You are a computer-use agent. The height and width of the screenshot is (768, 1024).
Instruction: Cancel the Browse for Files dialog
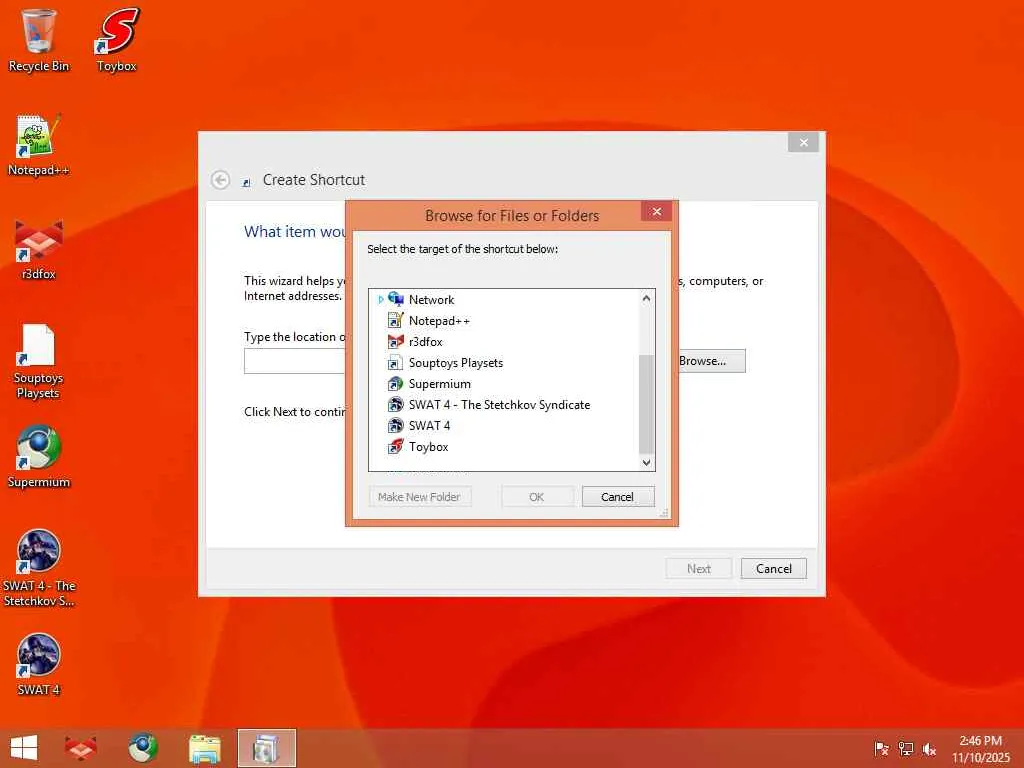tap(617, 497)
